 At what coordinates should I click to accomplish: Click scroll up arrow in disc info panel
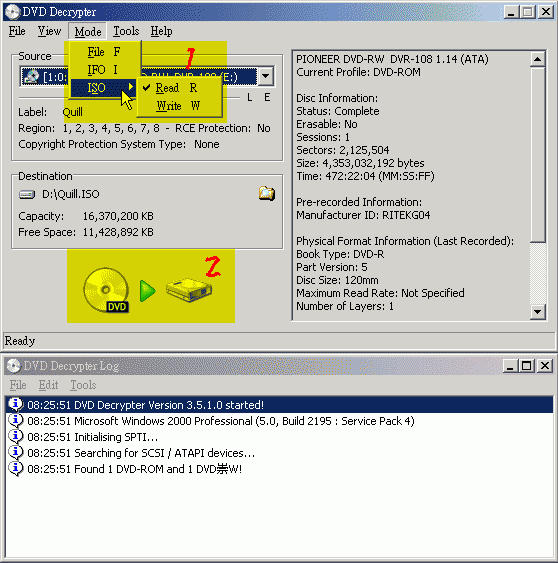(x=538, y=59)
